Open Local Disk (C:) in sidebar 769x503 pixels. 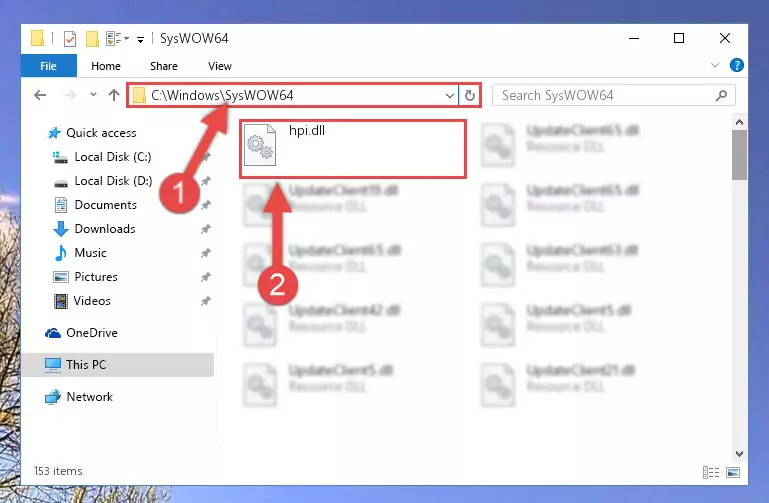113,157
